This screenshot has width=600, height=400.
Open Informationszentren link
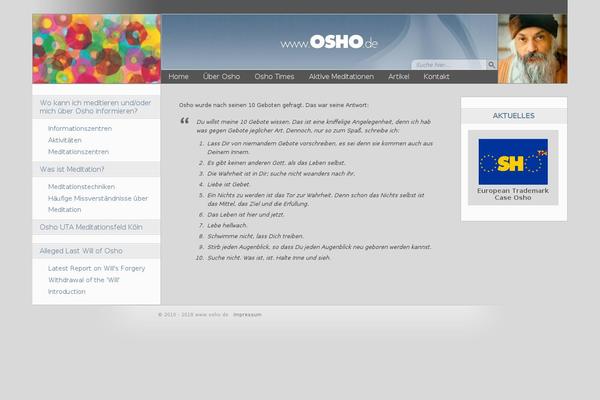pyautogui.click(x=80, y=129)
